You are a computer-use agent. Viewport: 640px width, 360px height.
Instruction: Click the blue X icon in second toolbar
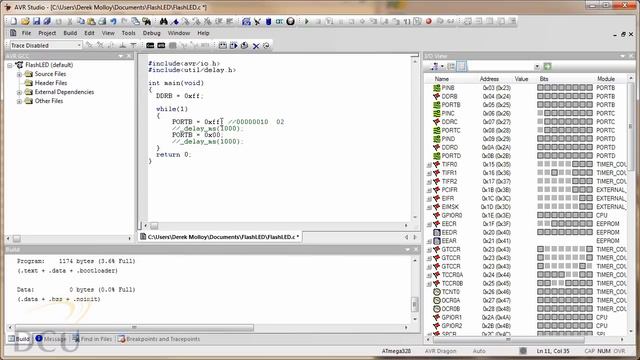256,46
